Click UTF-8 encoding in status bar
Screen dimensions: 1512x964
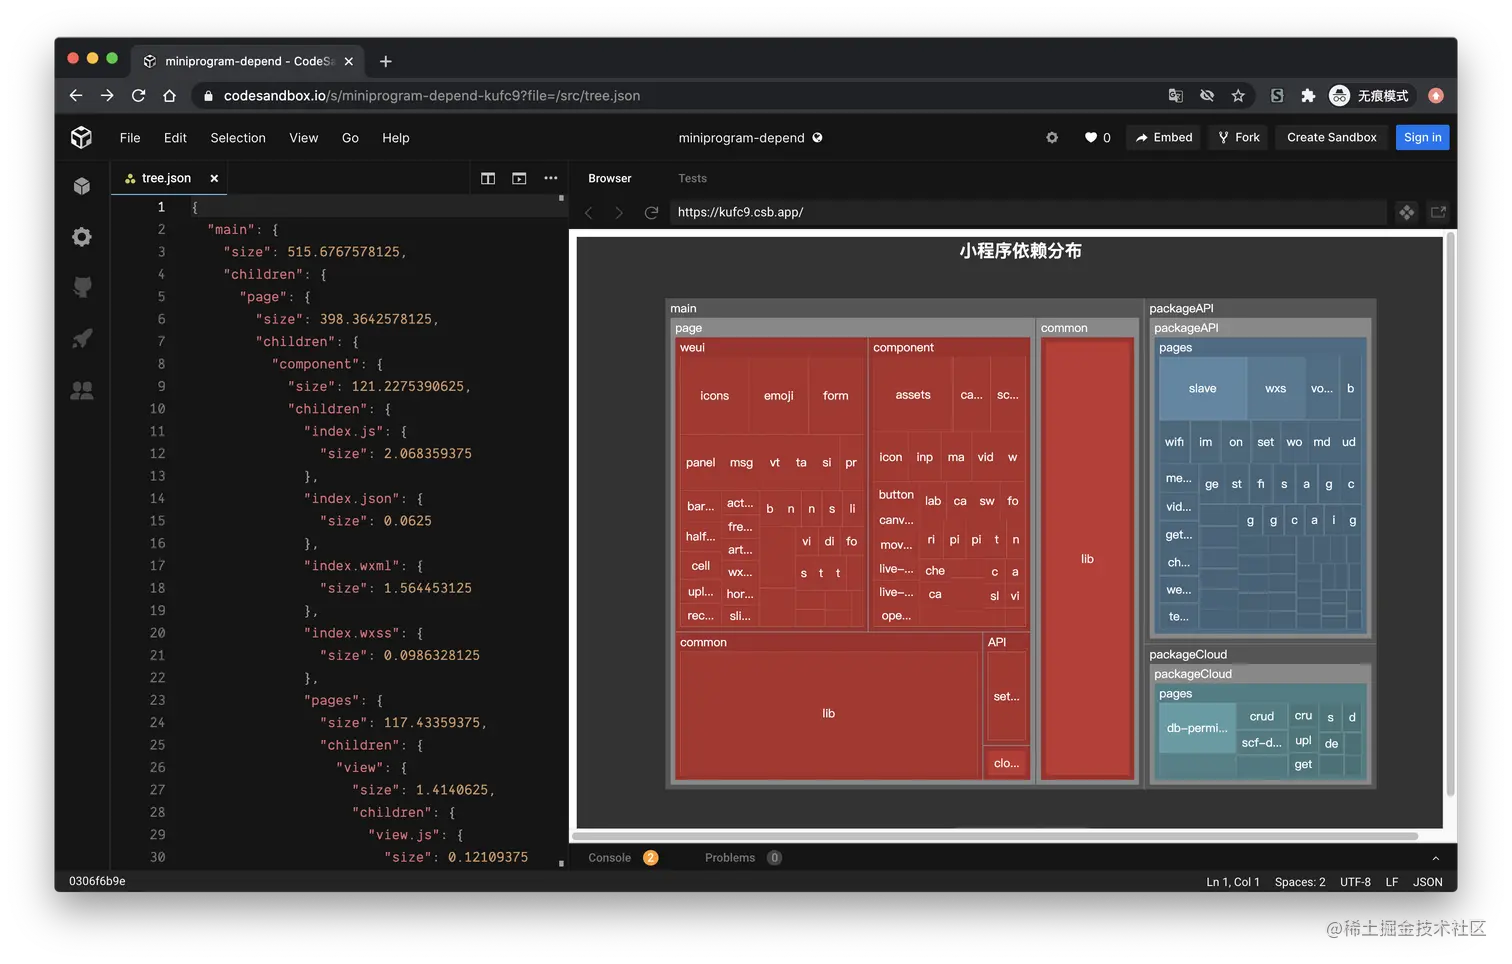tap(1355, 882)
